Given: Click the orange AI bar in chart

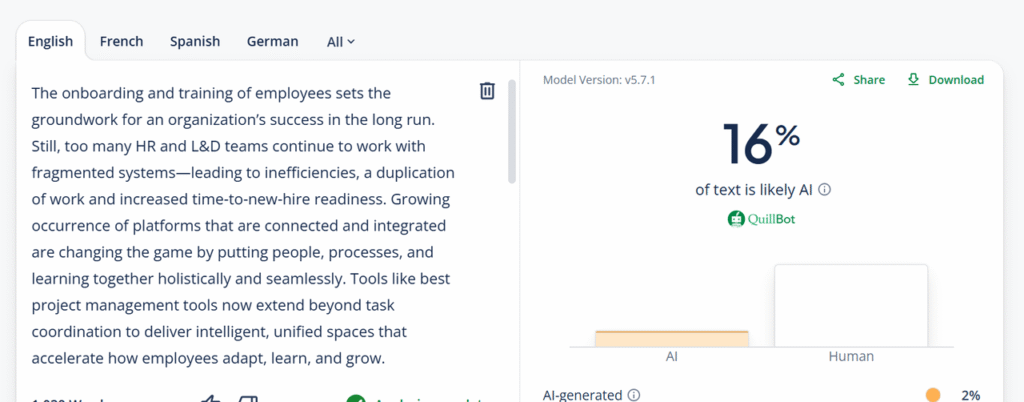Looking at the screenshot, I should 671,338.
